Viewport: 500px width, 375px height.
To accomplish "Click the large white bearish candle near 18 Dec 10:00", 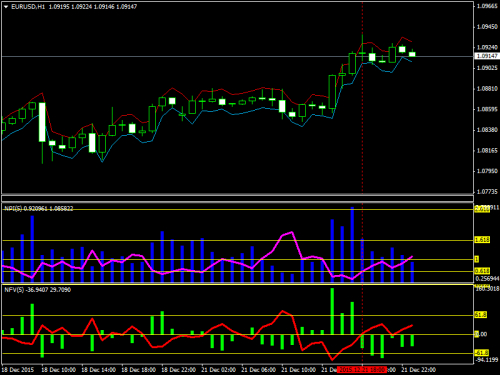I will (42, 122).
